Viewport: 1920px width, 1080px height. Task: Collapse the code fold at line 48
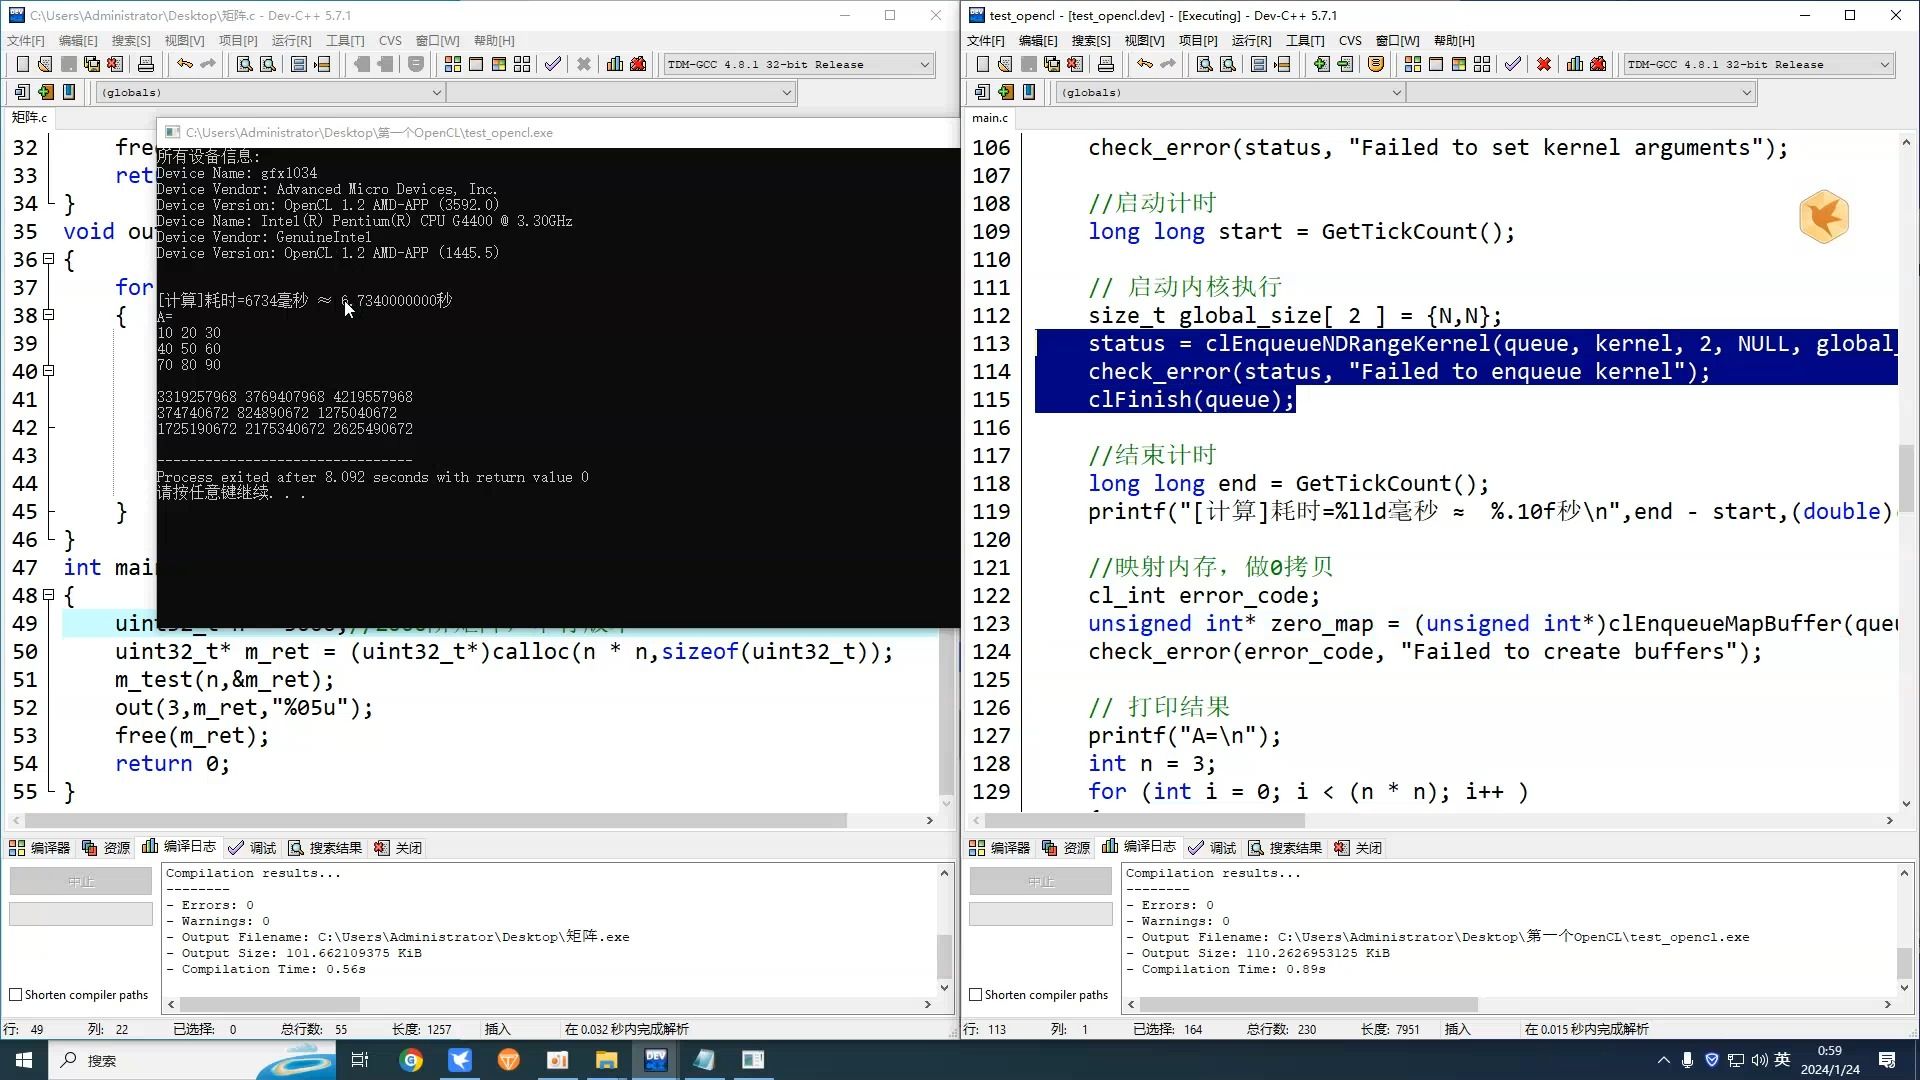[48, 595]
